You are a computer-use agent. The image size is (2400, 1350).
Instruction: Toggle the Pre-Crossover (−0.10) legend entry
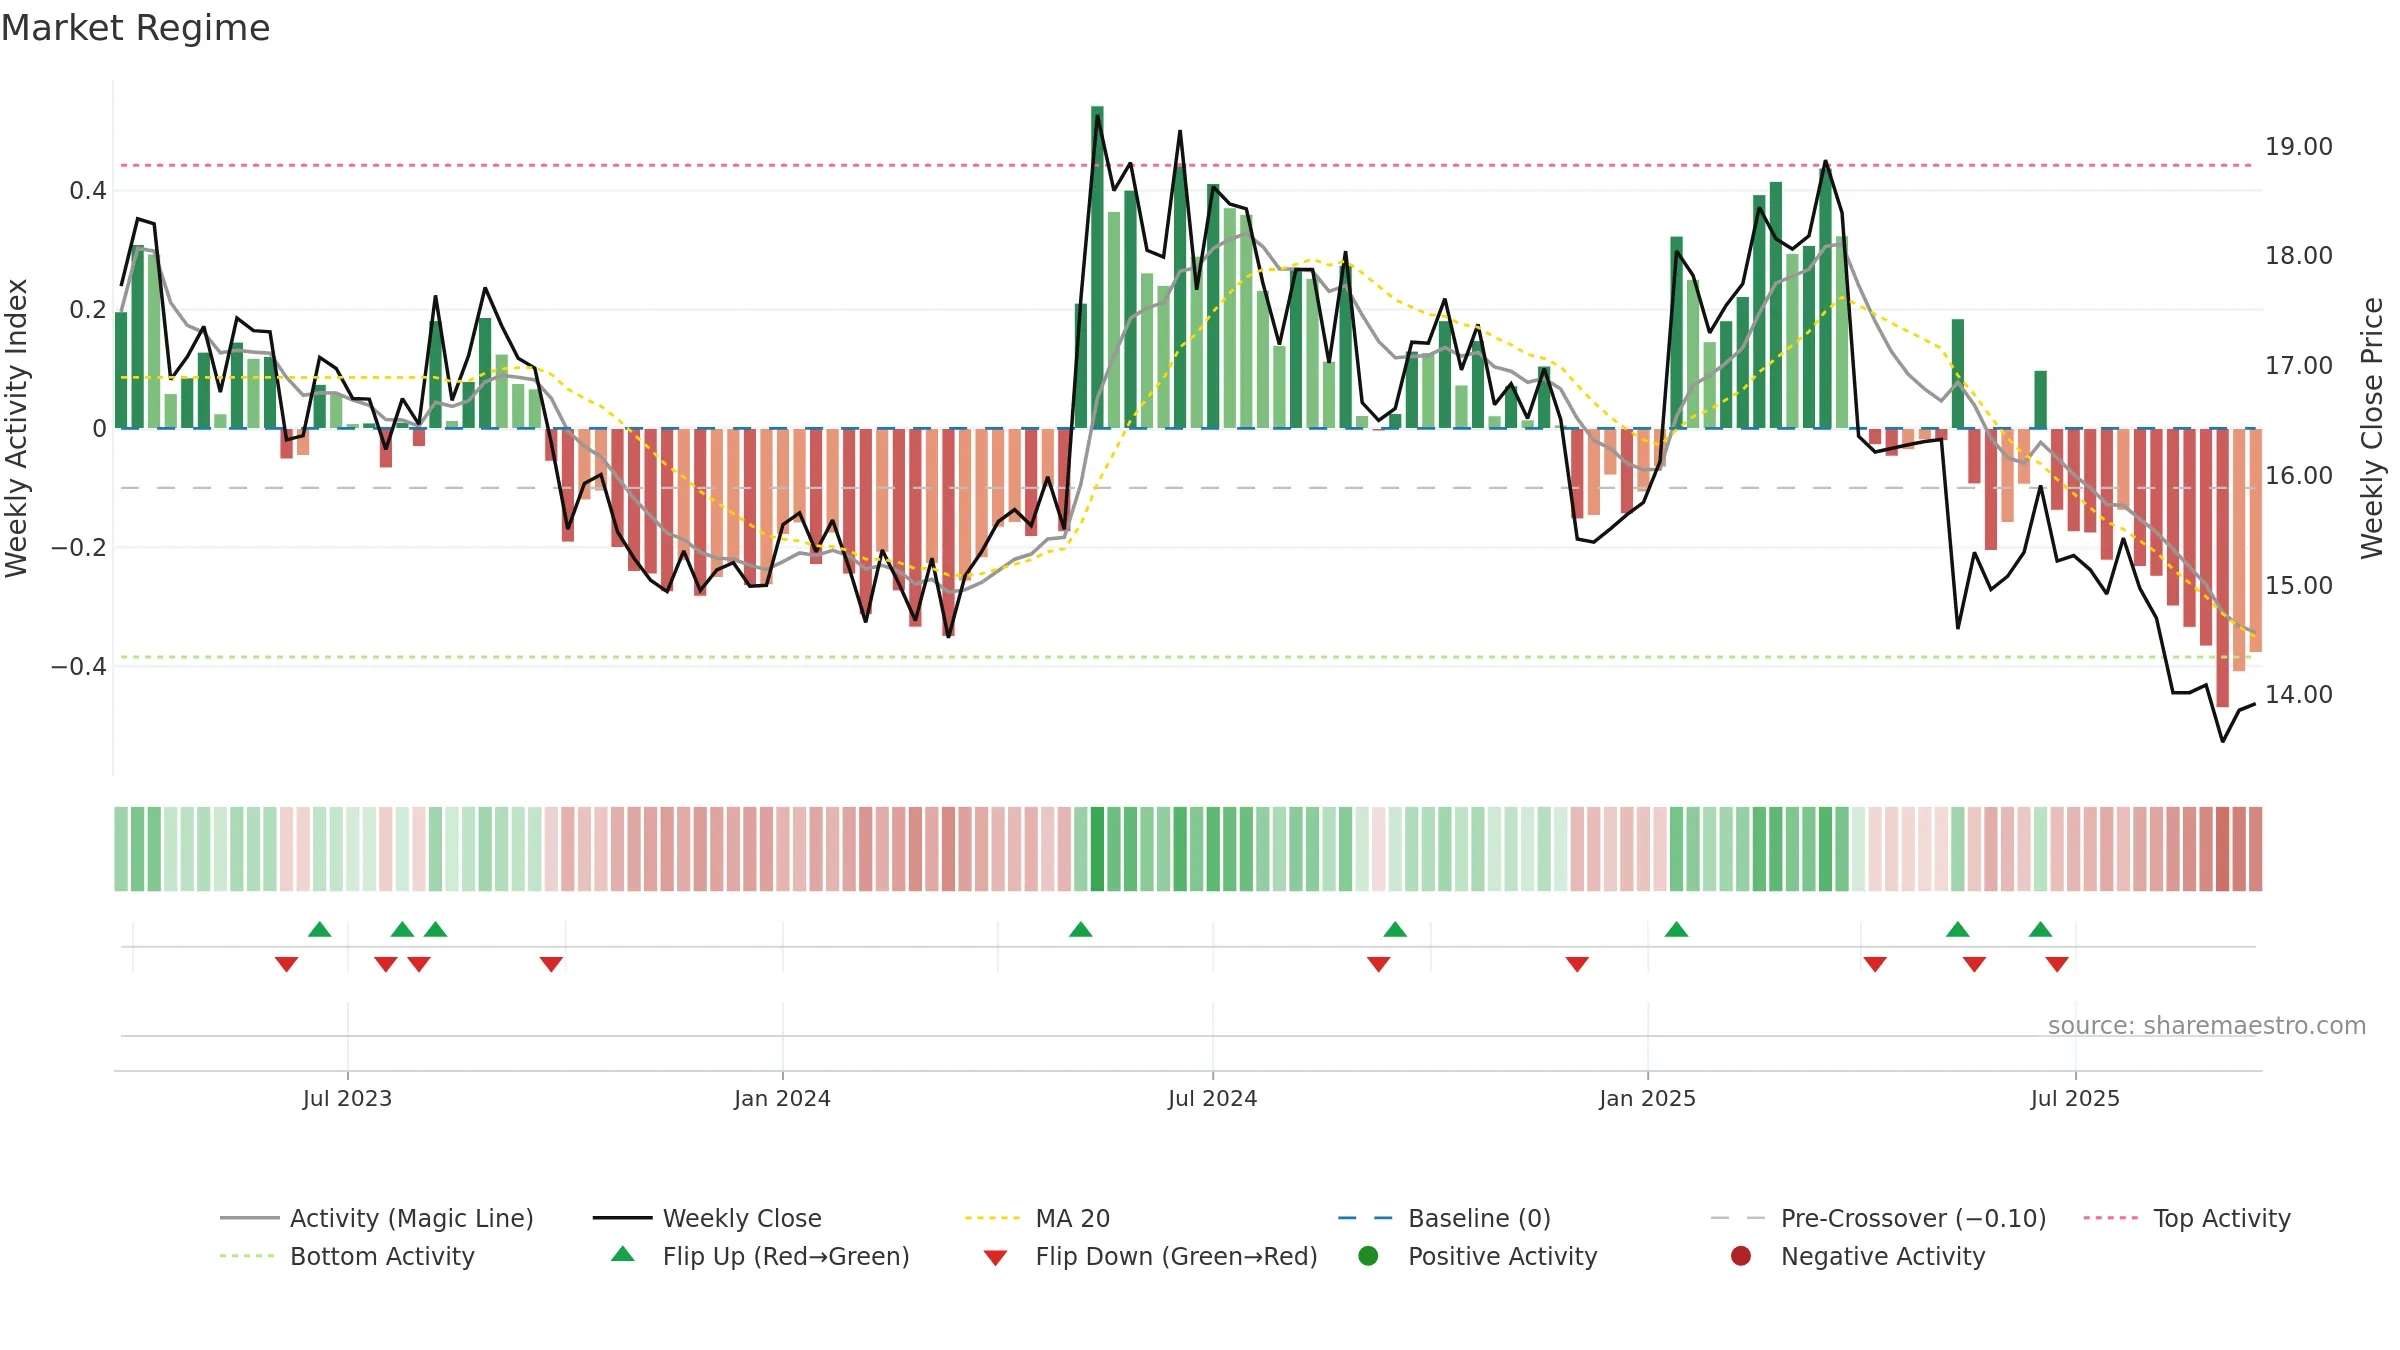coord(1878,1218)
